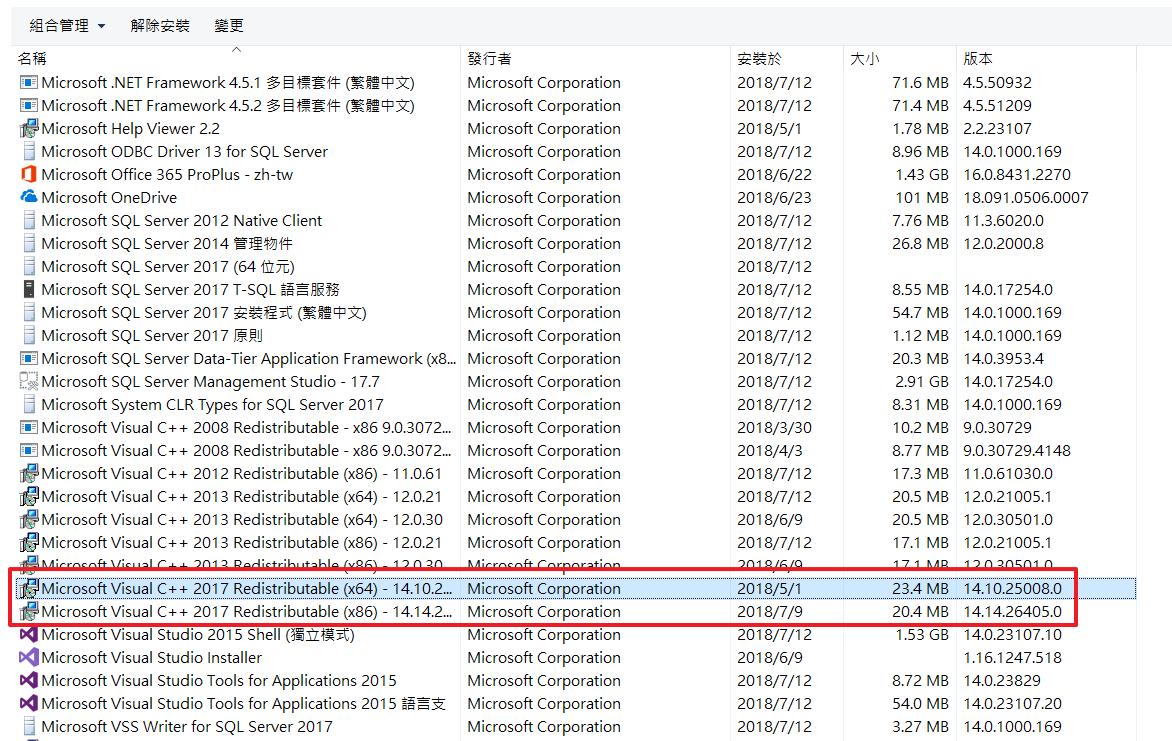Click version 14.10.25008.0 cell
Image resolution: width=1172 pixels, height=741 pixels.
1012,588
